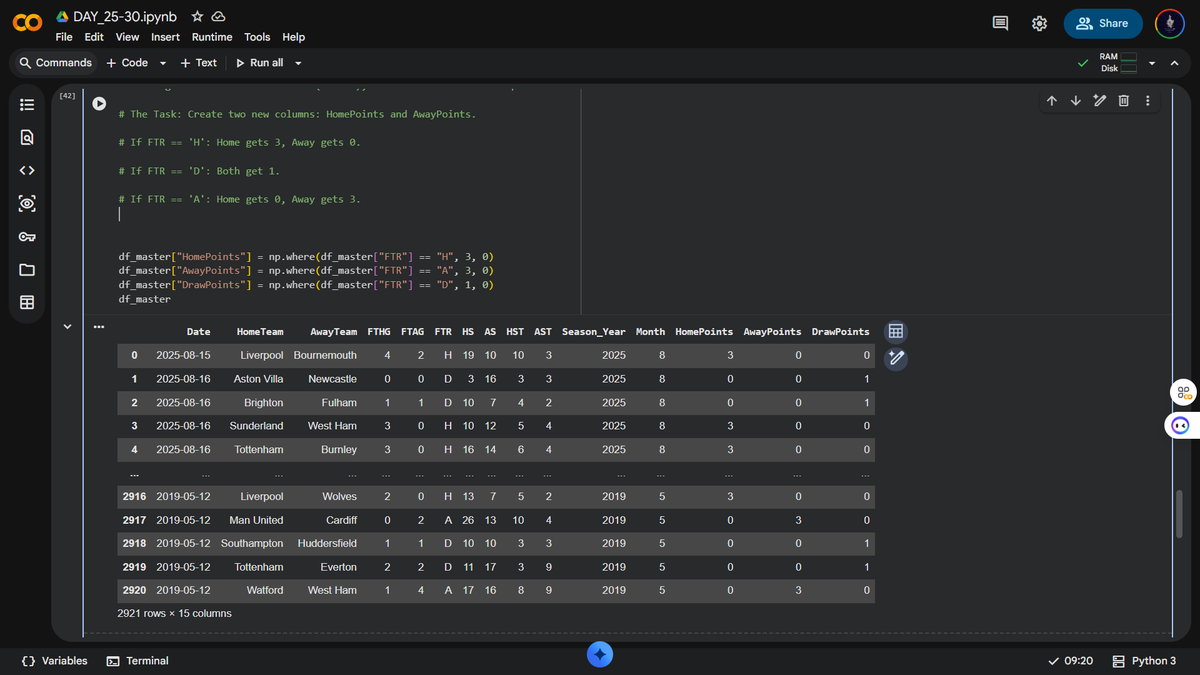Click the Watford cell in row 2920

[x=265, y=590]
